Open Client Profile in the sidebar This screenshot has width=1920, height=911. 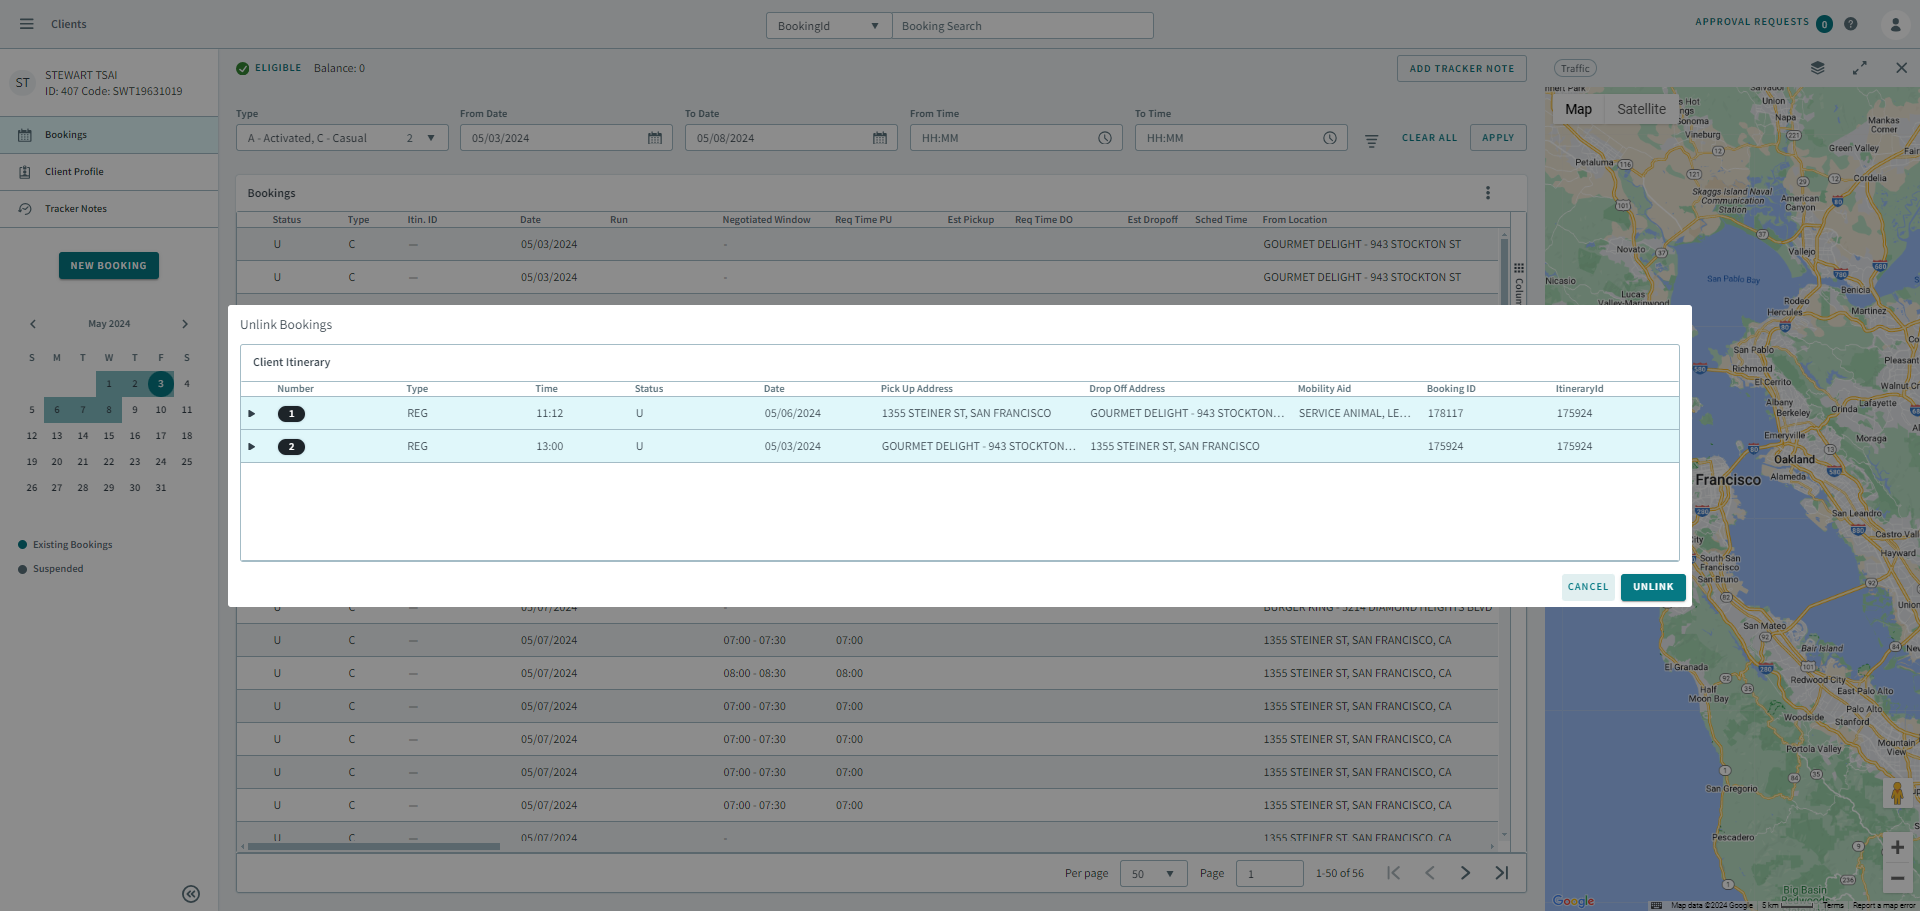[74, 172]
